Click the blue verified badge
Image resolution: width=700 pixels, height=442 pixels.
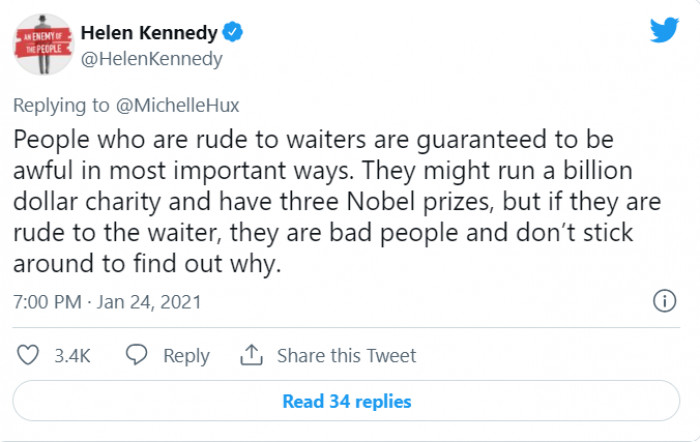pyautogui.click(x=232, y=33)
